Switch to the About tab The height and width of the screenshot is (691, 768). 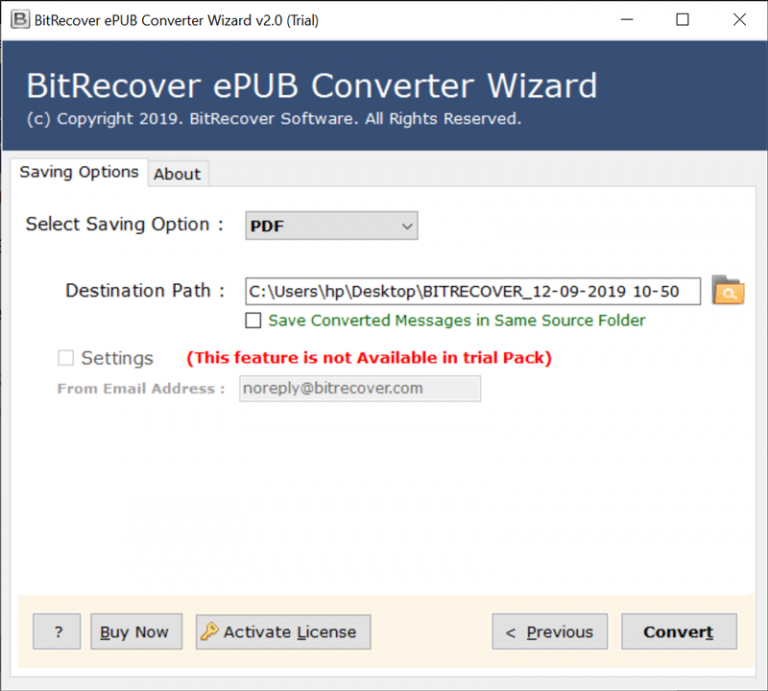(x=177, y=174)
